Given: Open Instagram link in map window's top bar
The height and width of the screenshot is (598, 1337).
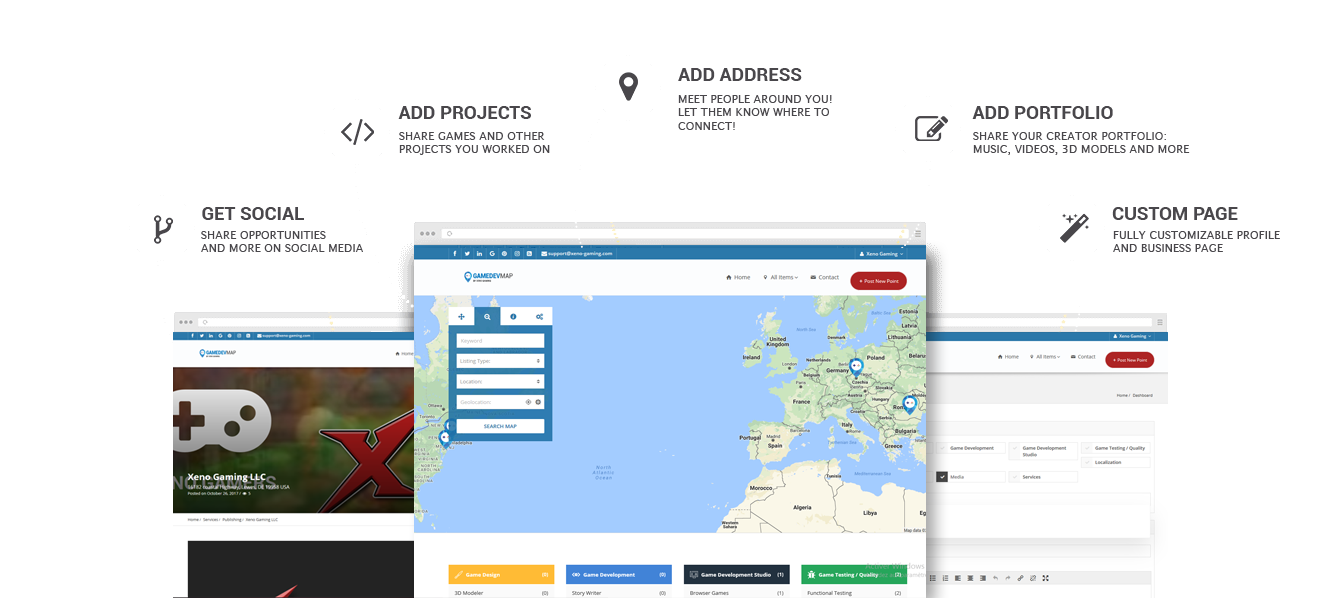Looking at the screenshot, I should [517, 254].
